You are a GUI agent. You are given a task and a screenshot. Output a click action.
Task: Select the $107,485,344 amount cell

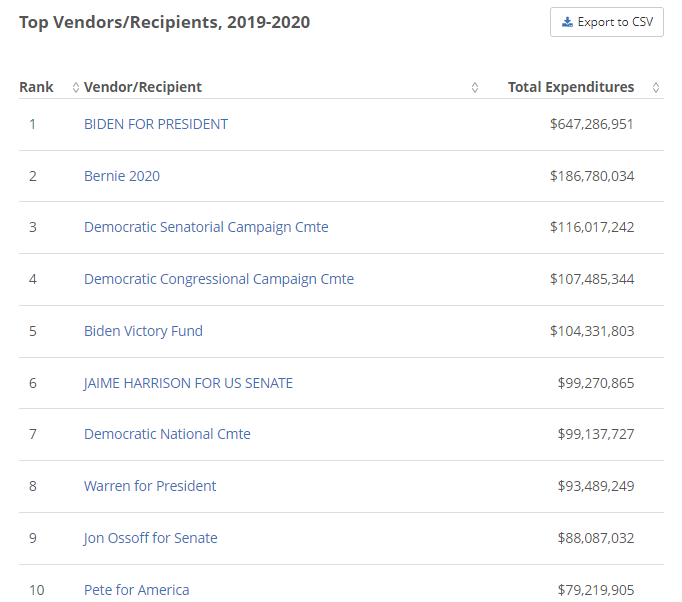coord(592,279)
